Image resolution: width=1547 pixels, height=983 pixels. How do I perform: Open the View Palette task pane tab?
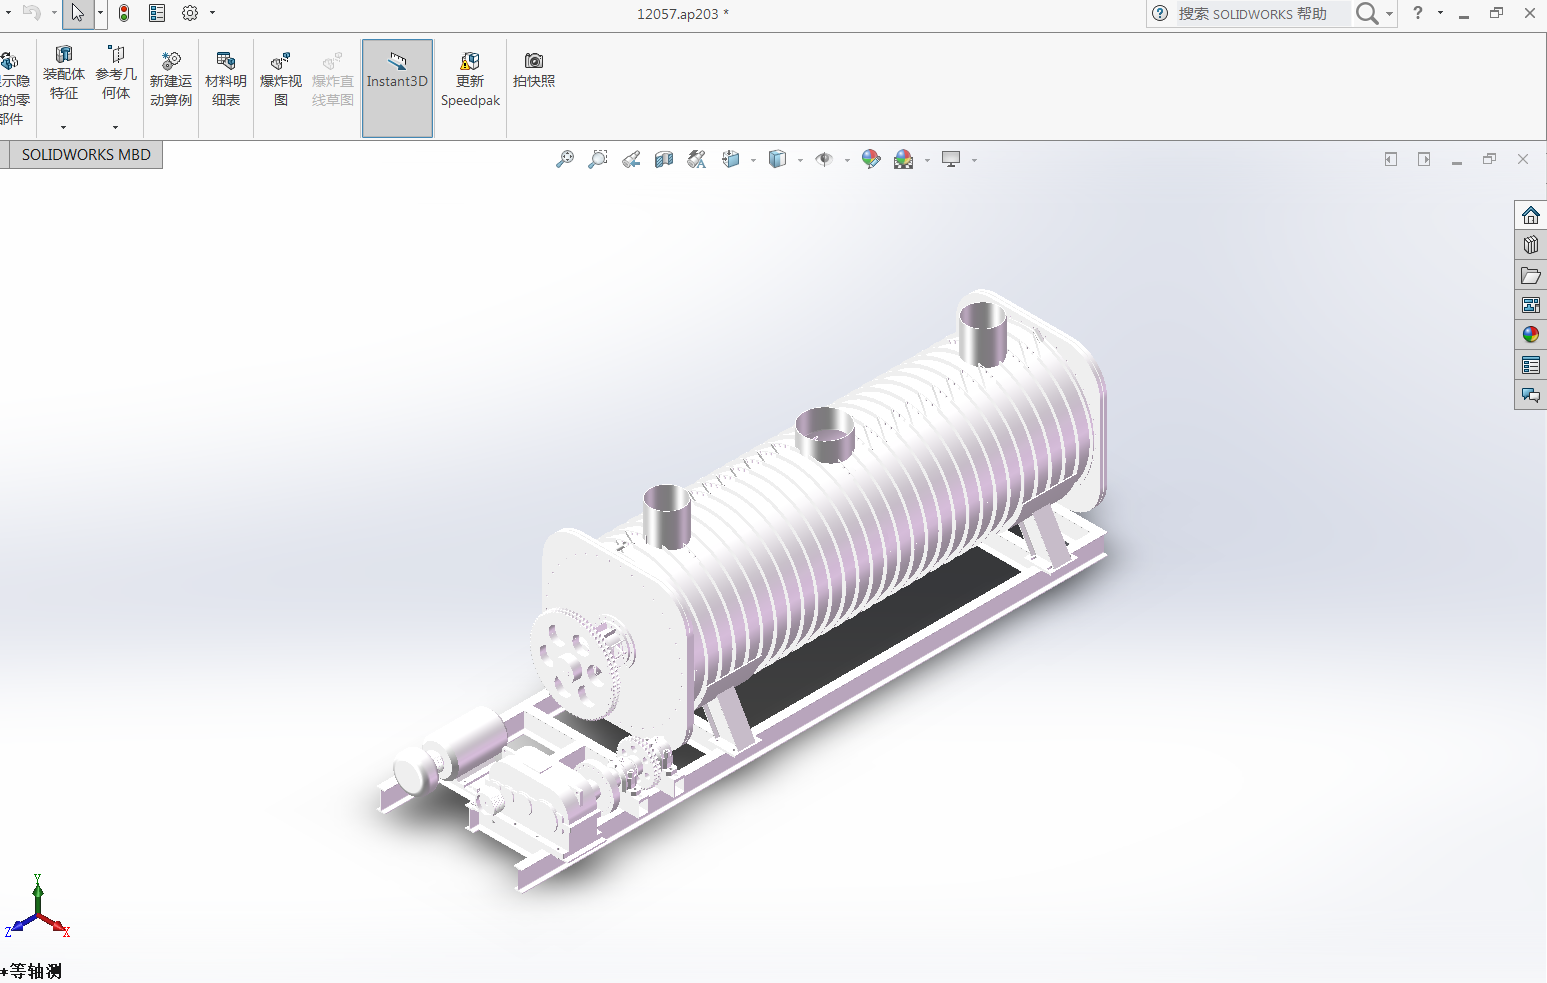coord(1531,305)
